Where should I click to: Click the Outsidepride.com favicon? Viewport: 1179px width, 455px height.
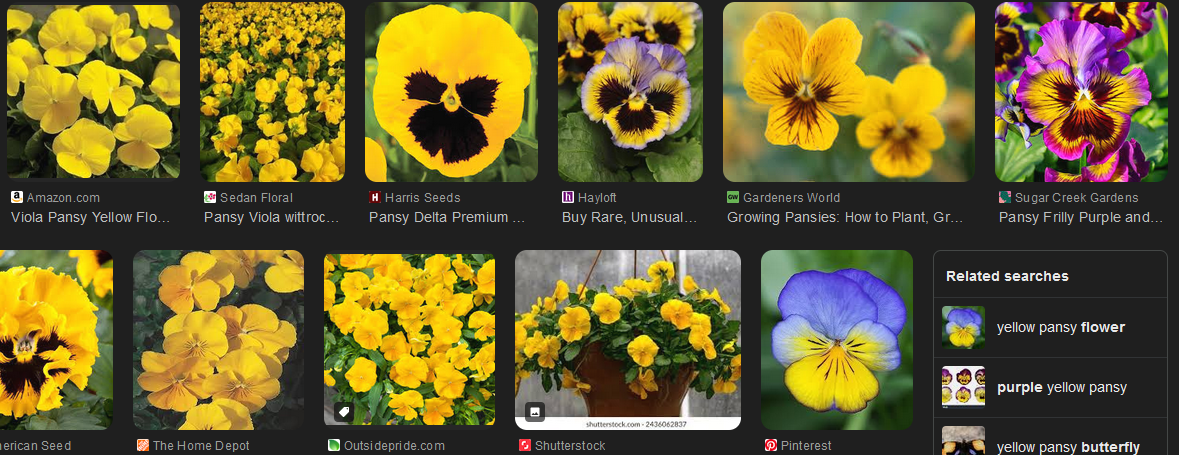pos(334,446)
